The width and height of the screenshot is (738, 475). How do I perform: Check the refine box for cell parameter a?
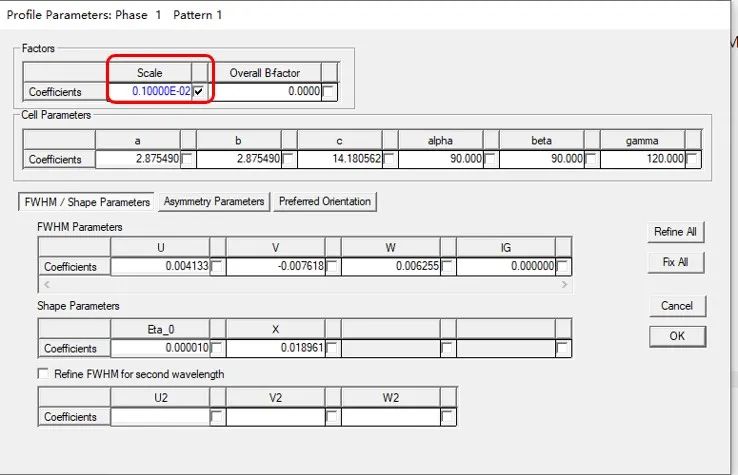coord(187,159)
